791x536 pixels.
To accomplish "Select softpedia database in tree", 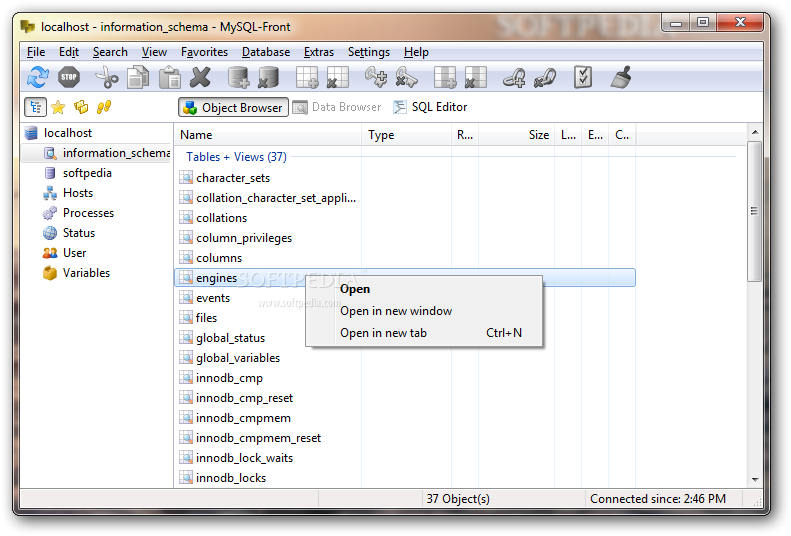I will (87, 173).
